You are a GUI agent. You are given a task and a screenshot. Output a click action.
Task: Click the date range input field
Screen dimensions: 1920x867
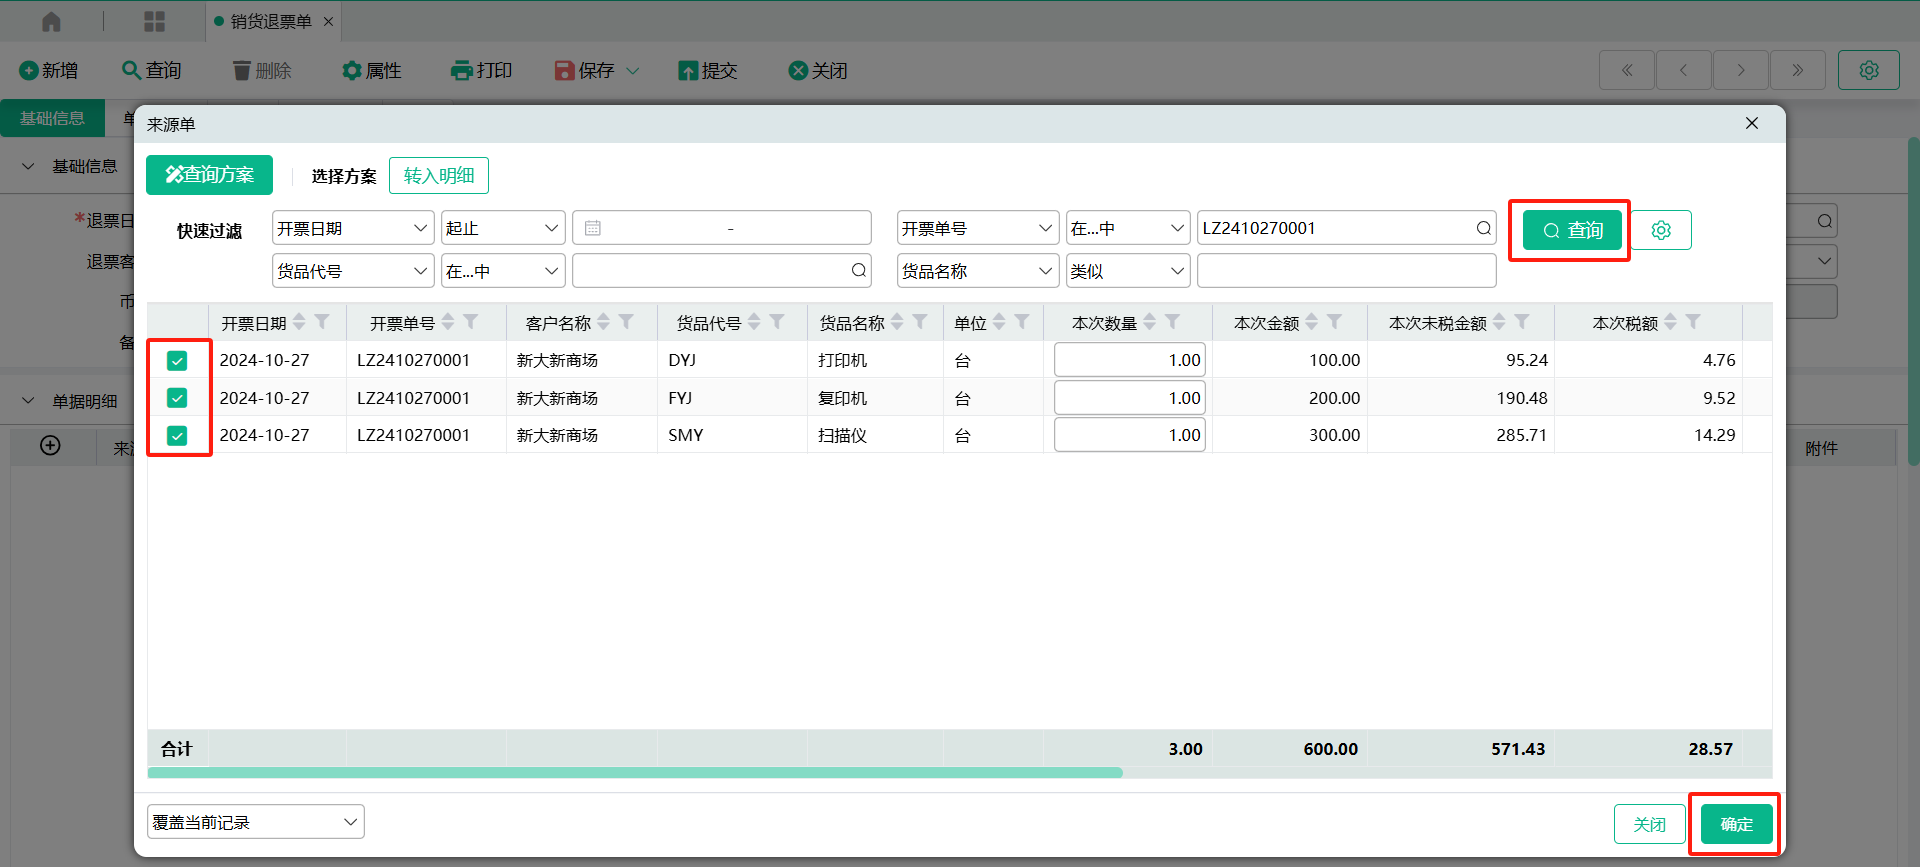(722, 228)
